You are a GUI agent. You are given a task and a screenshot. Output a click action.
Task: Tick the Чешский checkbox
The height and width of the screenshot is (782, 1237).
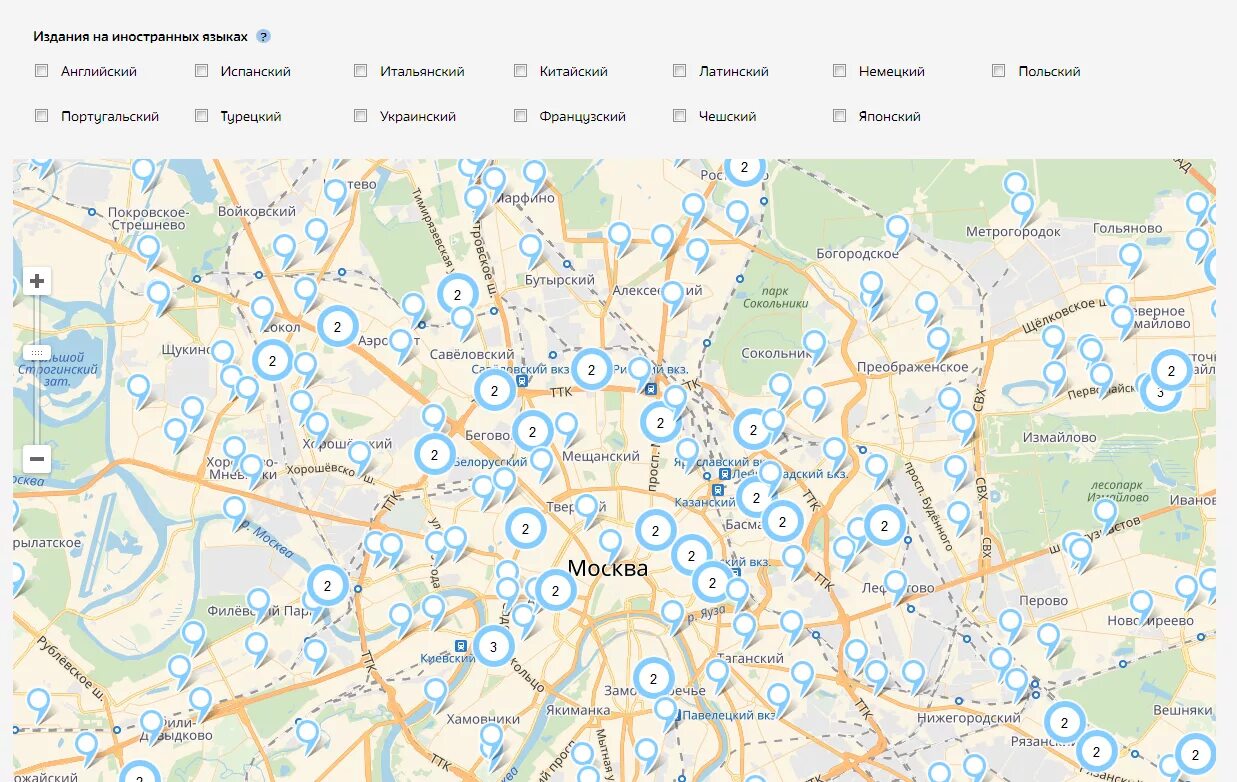(680, 116)
